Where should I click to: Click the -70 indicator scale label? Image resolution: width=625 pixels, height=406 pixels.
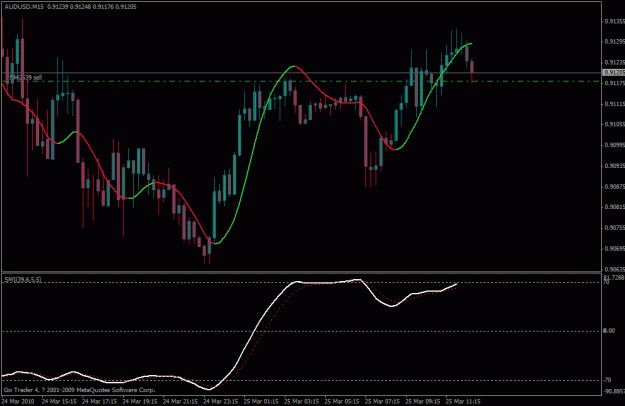(607, 380)
